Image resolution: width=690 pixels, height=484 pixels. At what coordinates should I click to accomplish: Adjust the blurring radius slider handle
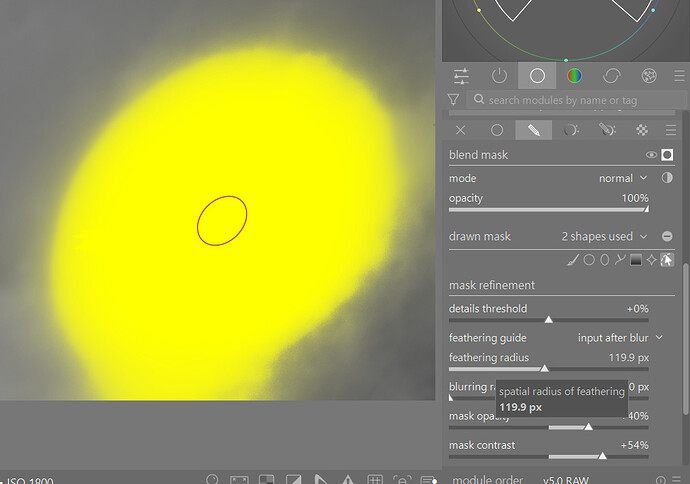(x=451, y=397)
